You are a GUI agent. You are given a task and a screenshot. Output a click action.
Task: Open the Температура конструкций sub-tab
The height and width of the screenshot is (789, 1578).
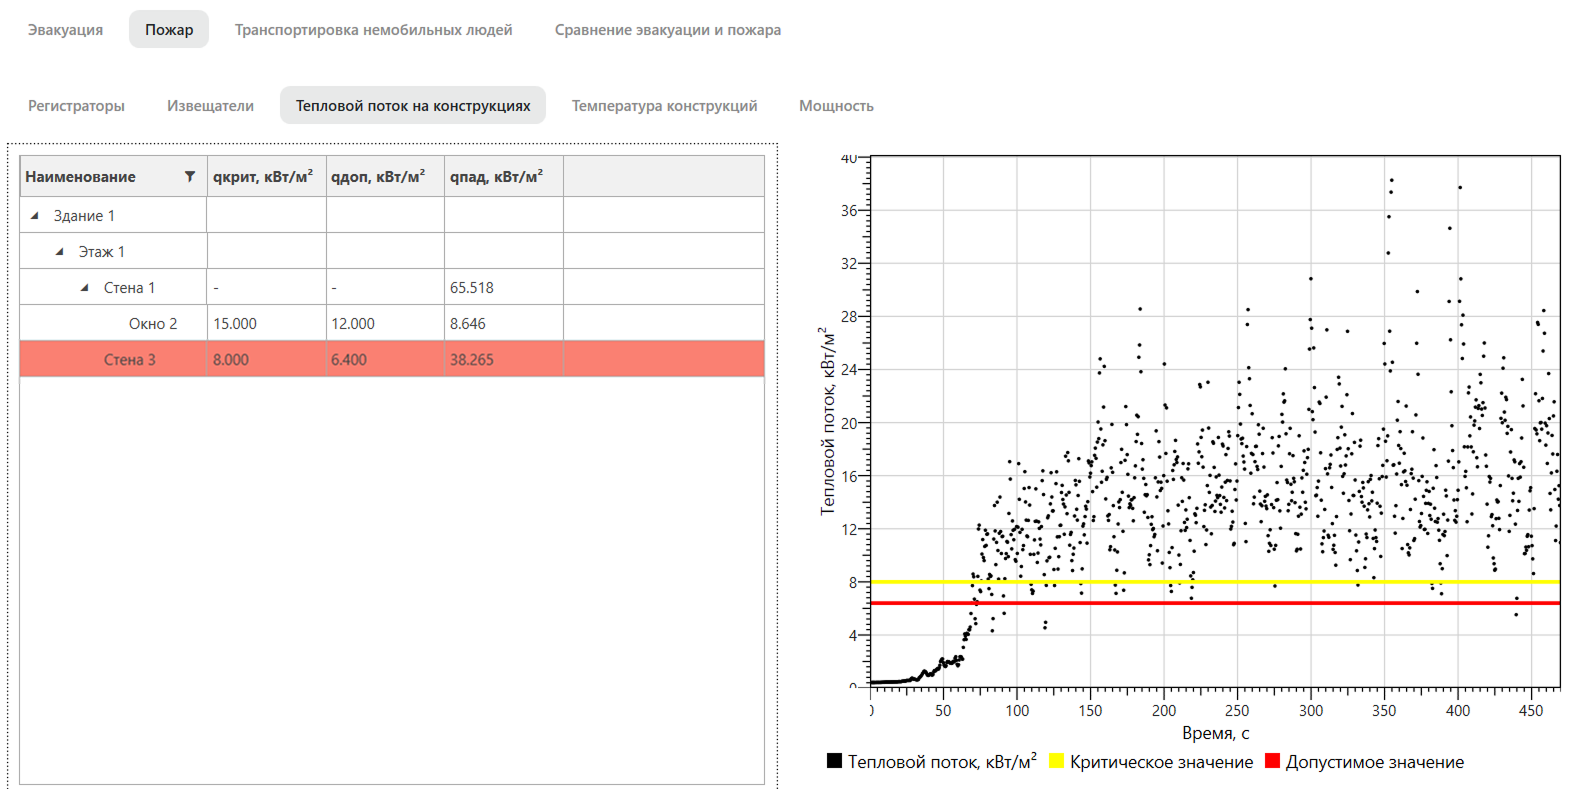tap(664, 106)
